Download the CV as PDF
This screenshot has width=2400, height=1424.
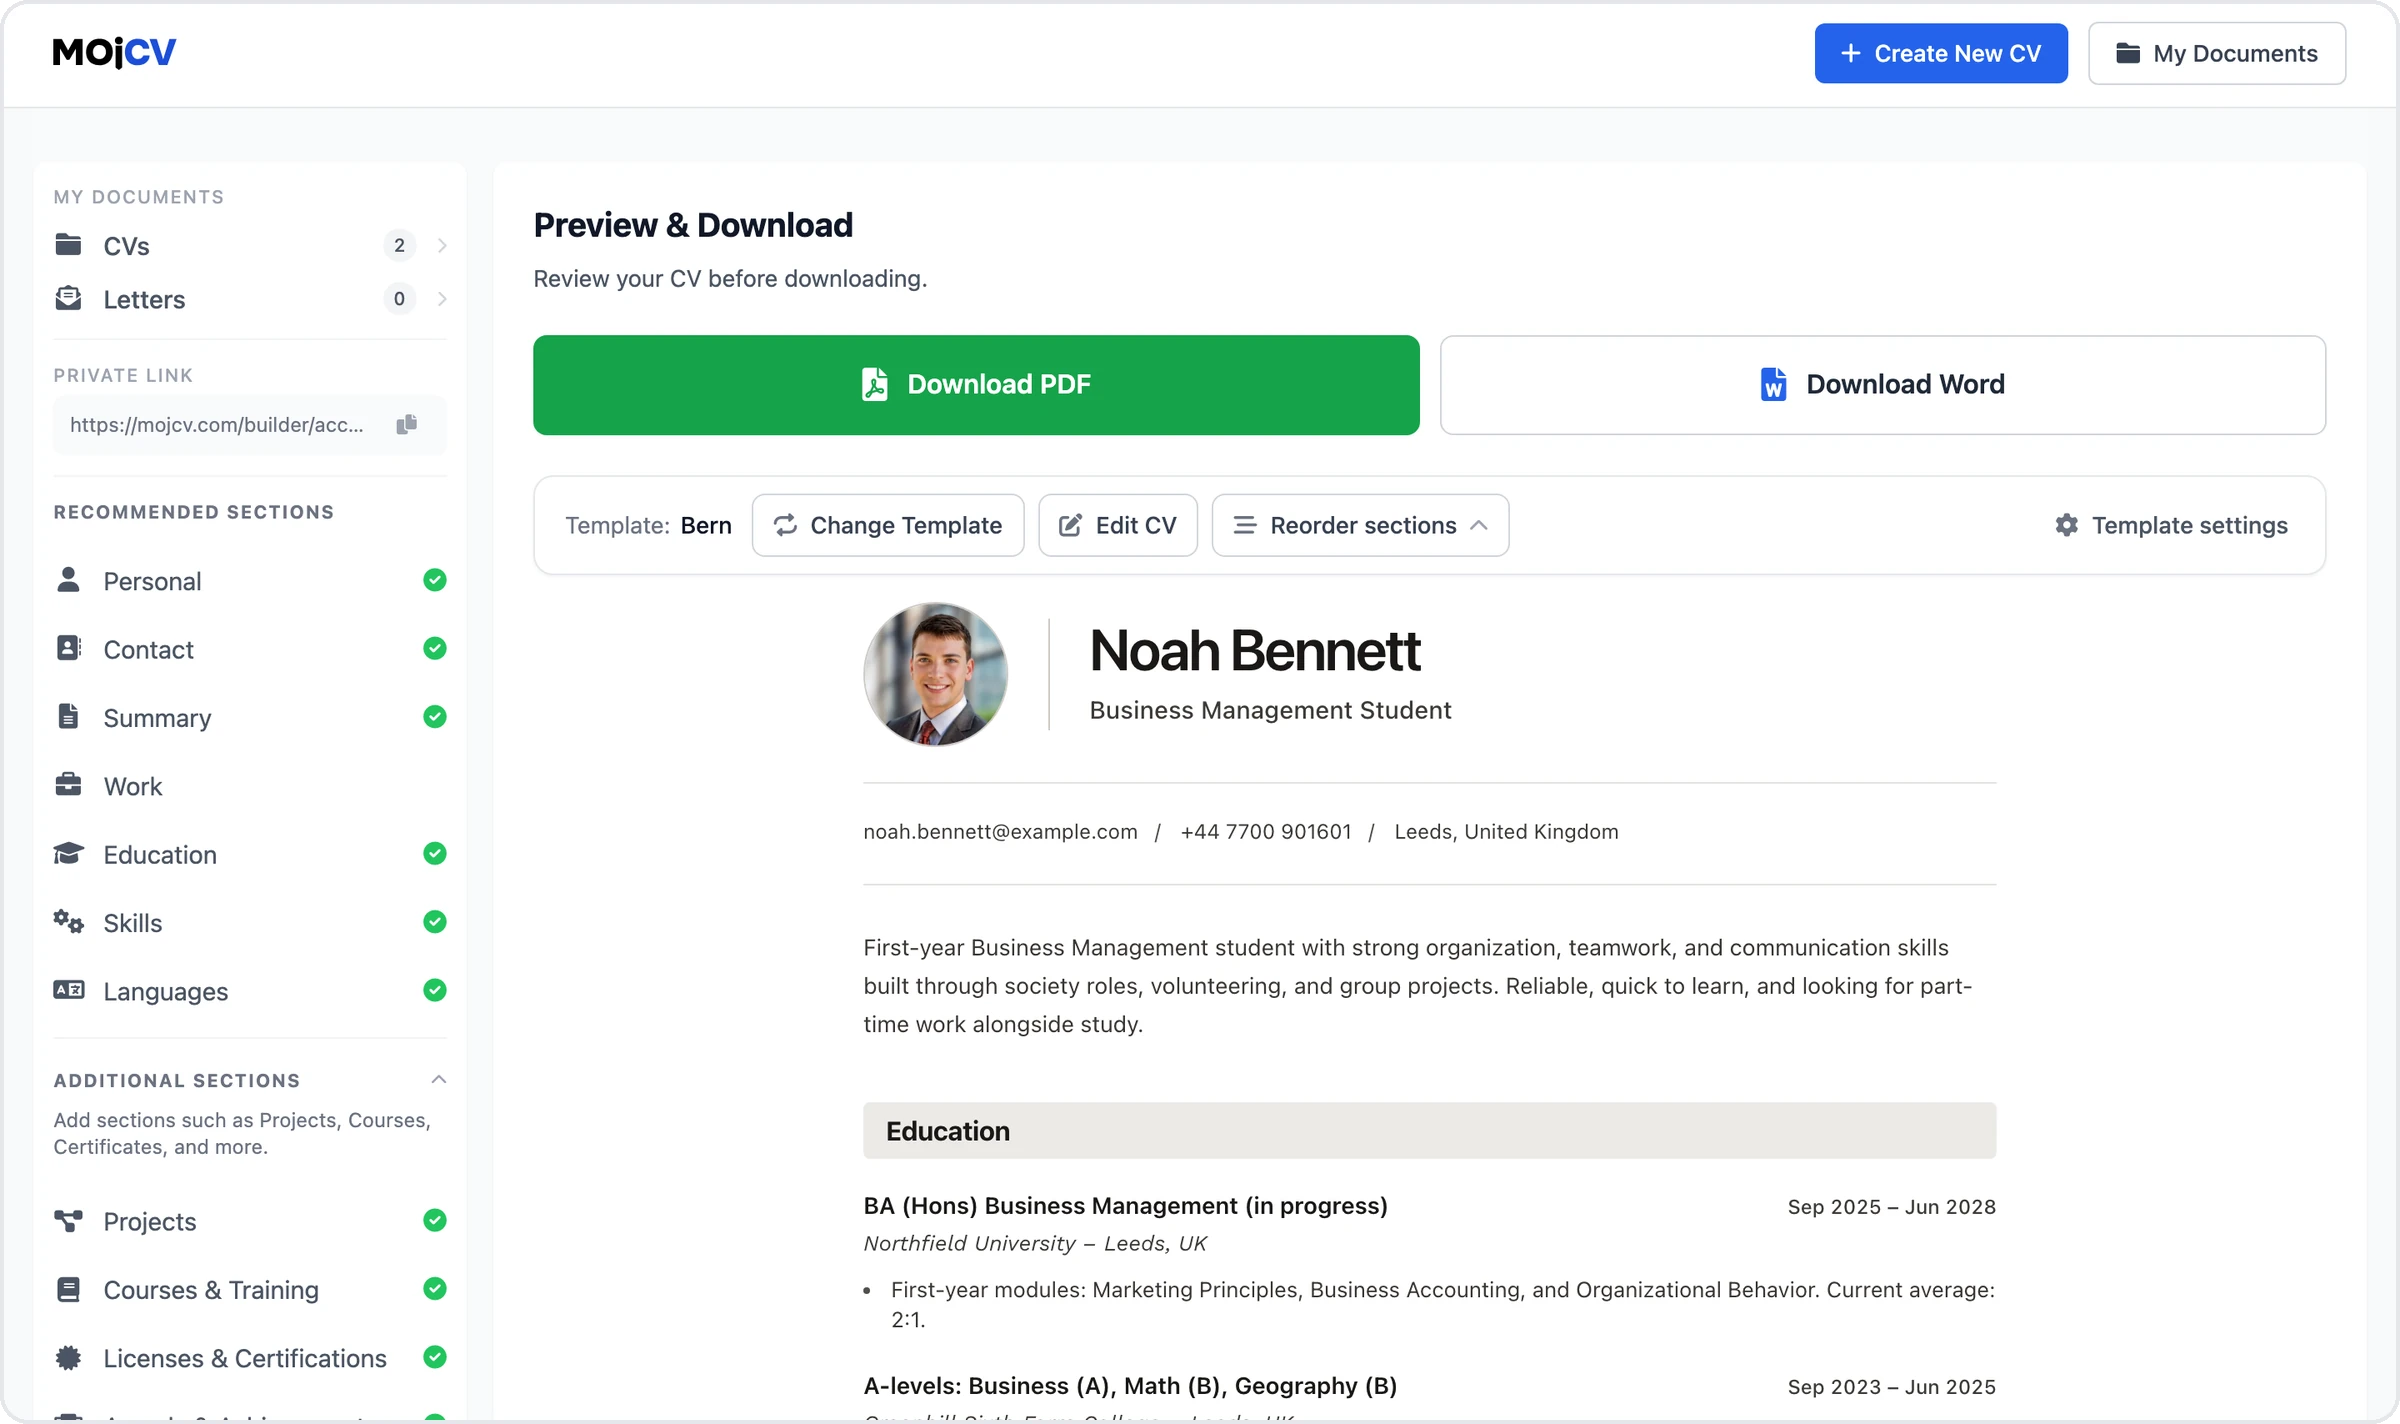pyautogui.click(x=976, y=385)
